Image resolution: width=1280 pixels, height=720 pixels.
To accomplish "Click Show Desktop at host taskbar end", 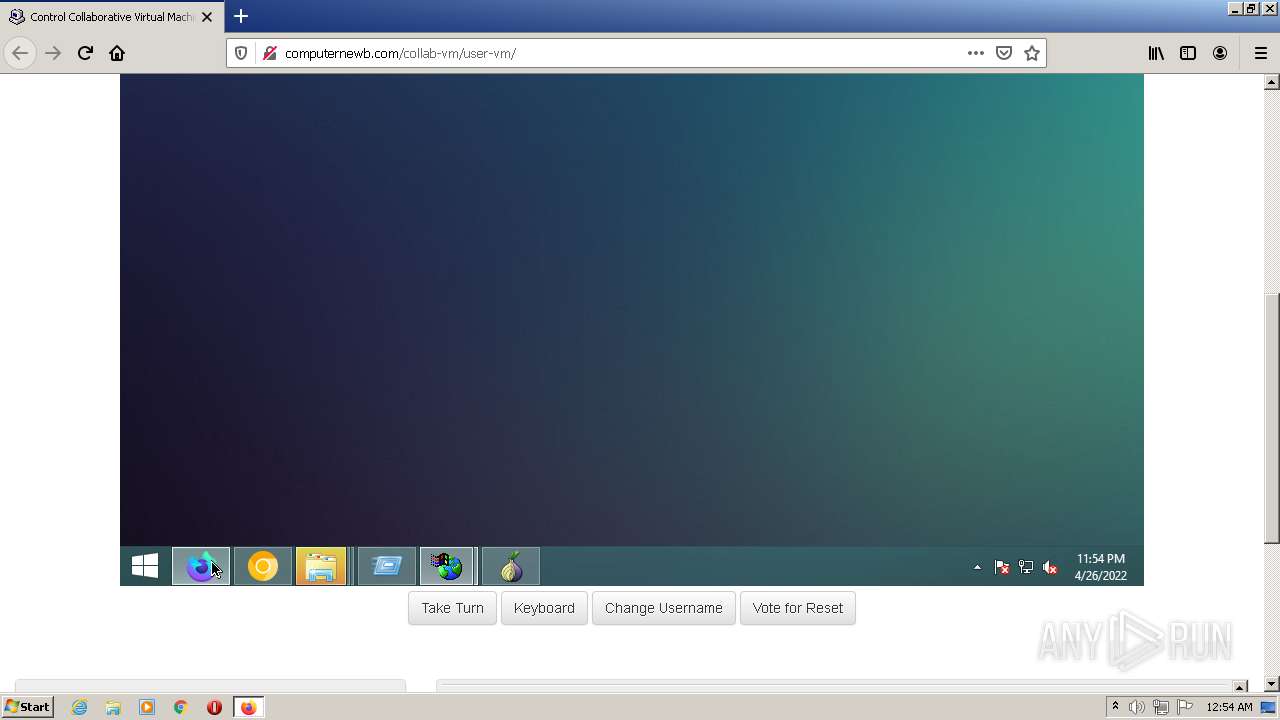I will click(x=1269, y=707).
